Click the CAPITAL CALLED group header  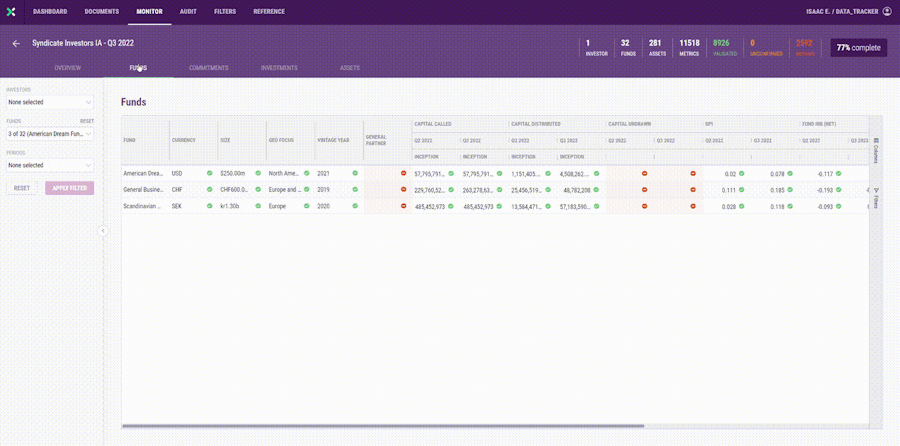433,123
